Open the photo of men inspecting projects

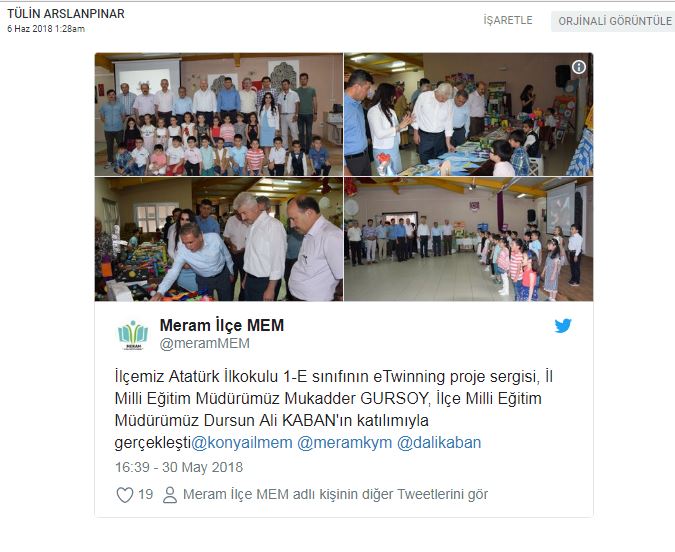[x=219, y=239]
